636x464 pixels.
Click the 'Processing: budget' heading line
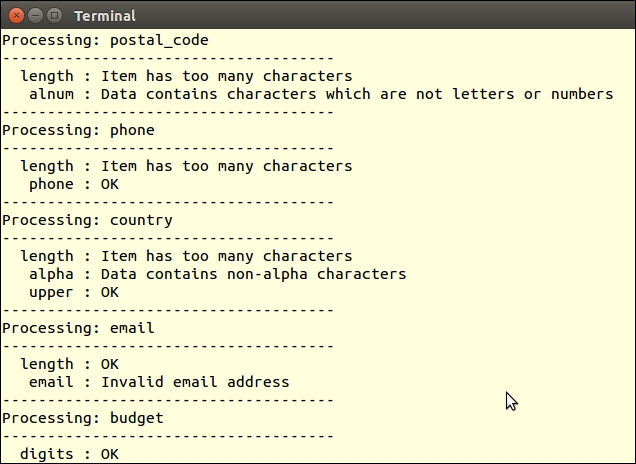tap(83, 418)
